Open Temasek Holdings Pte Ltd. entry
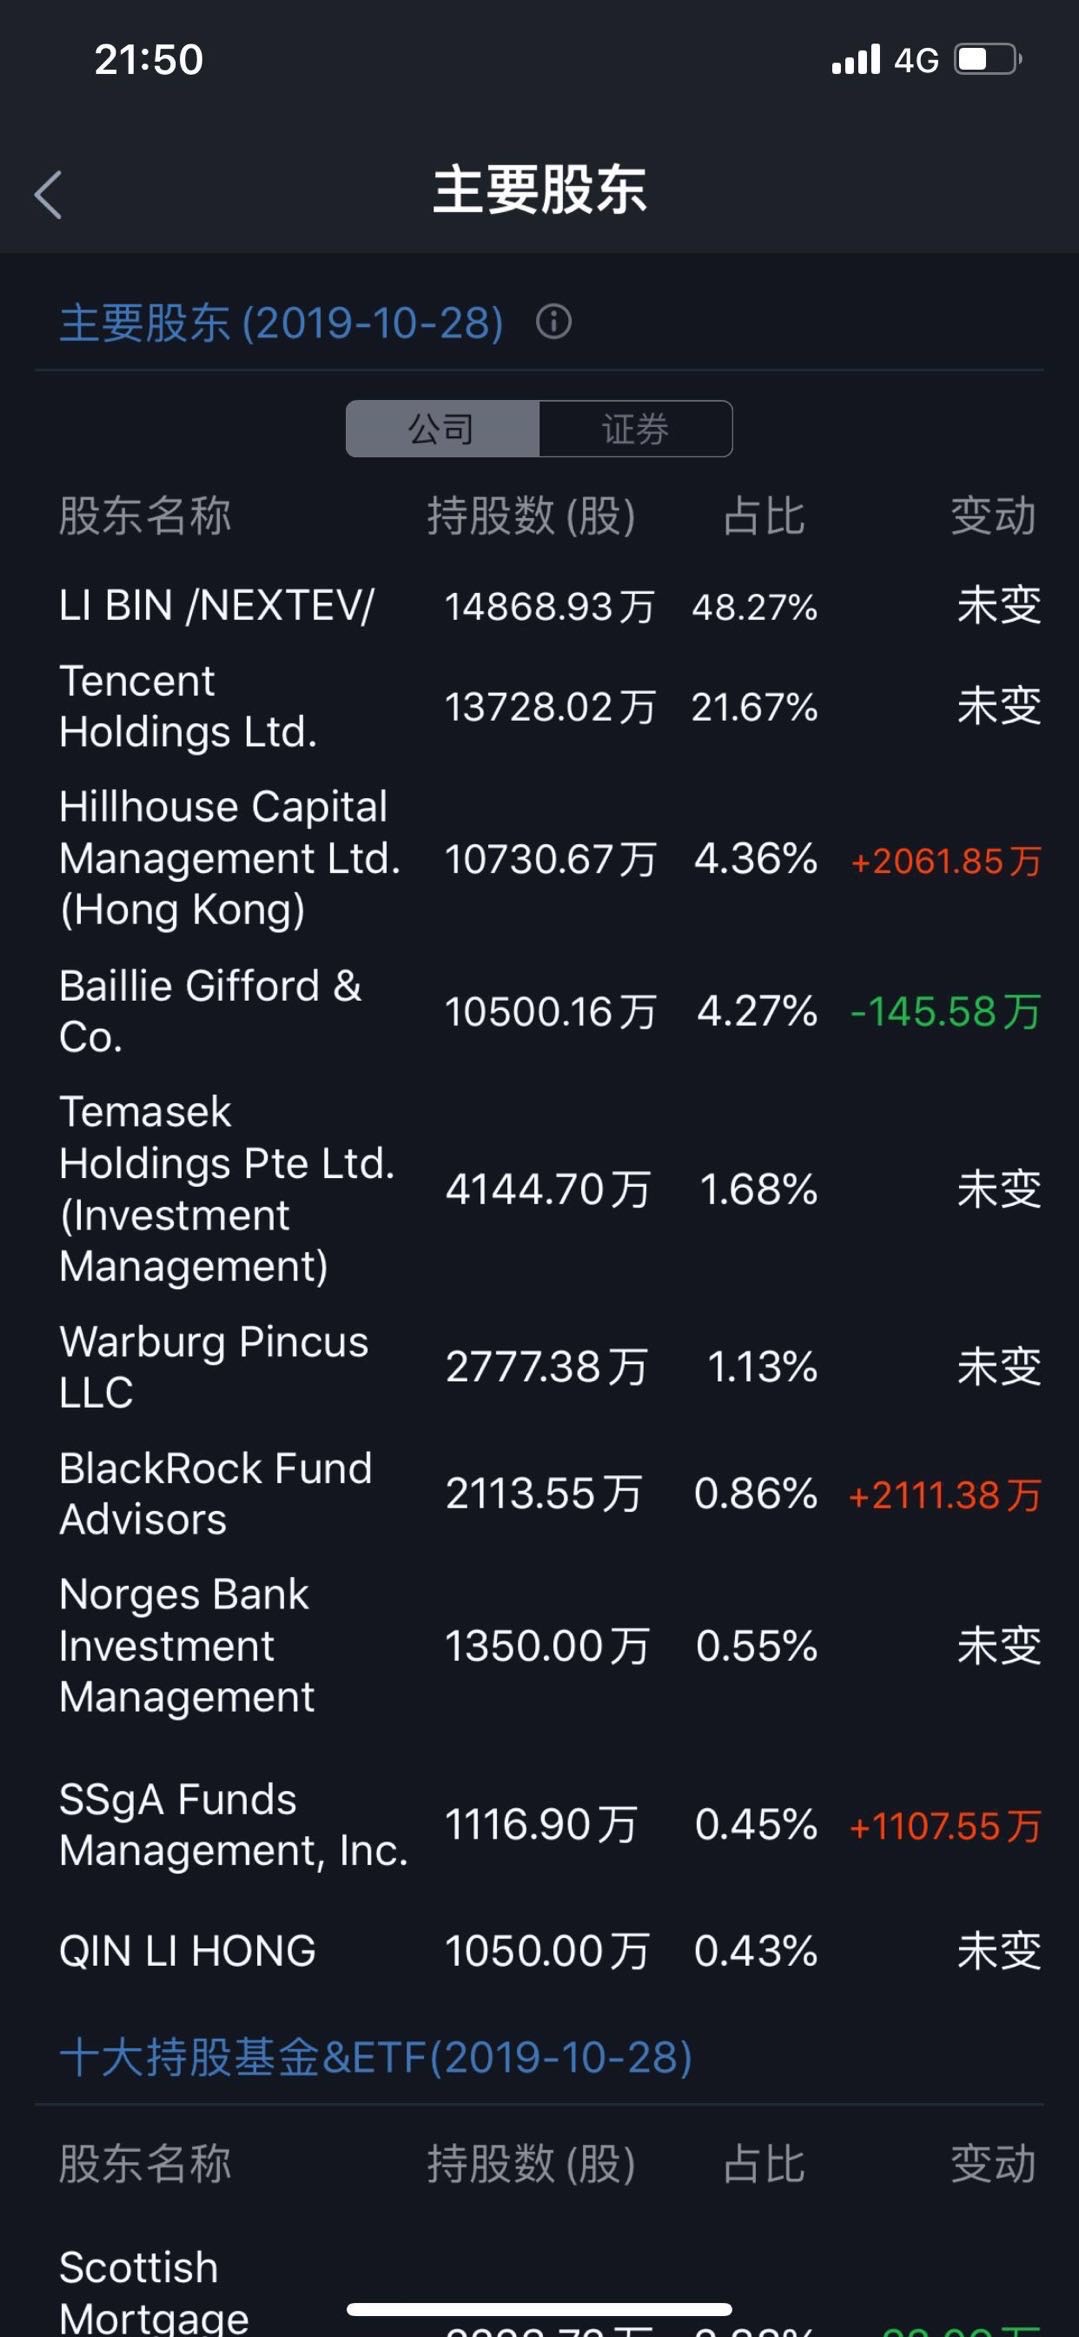Viewport: 1079px width, 2337px height. coord(539,1189)
